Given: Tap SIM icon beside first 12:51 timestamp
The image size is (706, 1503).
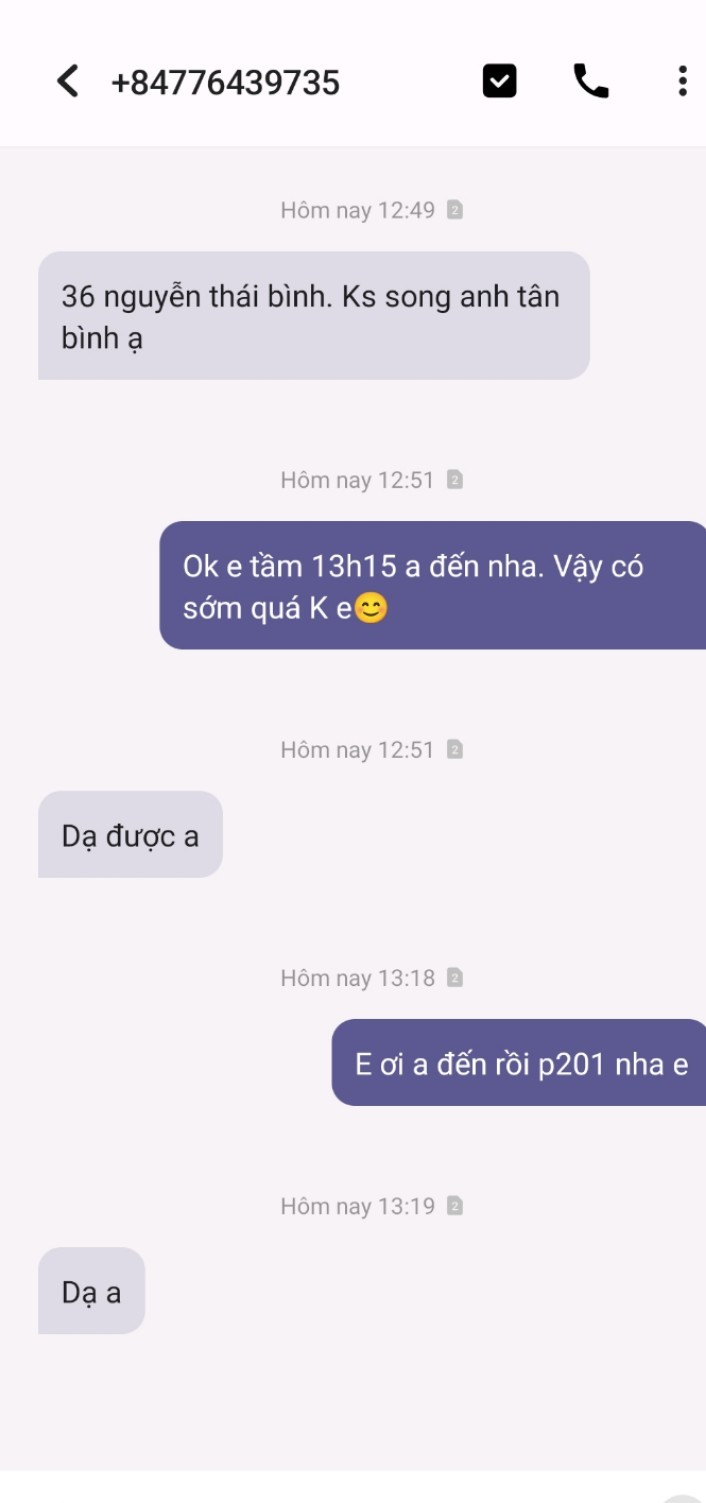Looking at the screenshot, I should 454,480.
